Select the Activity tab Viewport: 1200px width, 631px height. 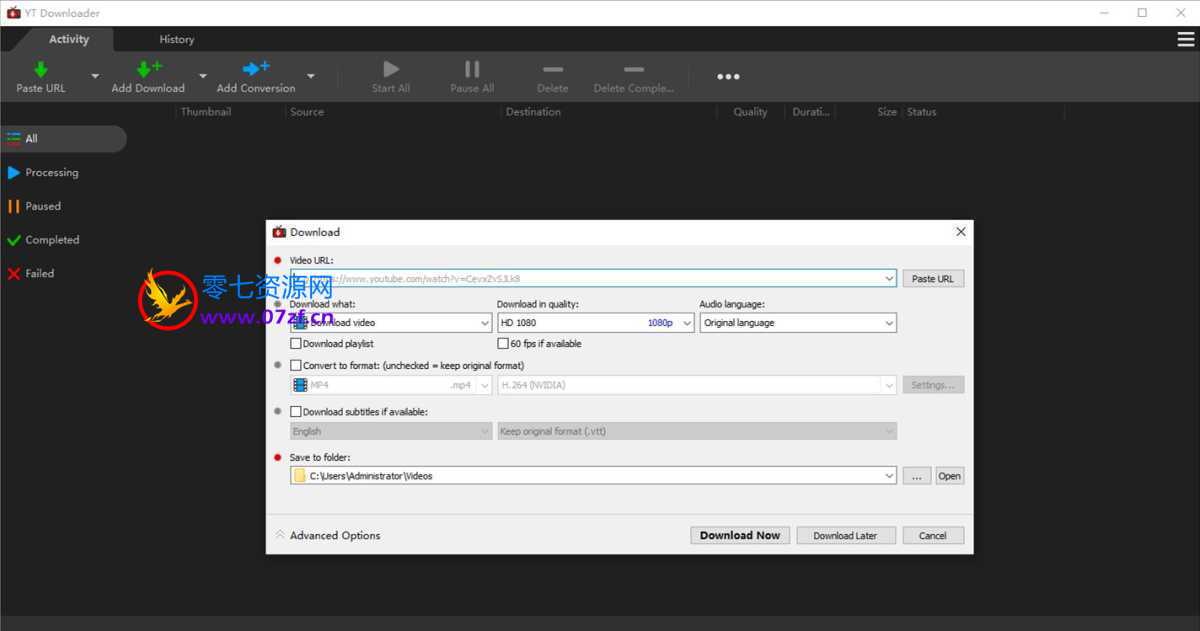[x=69, y=40]
